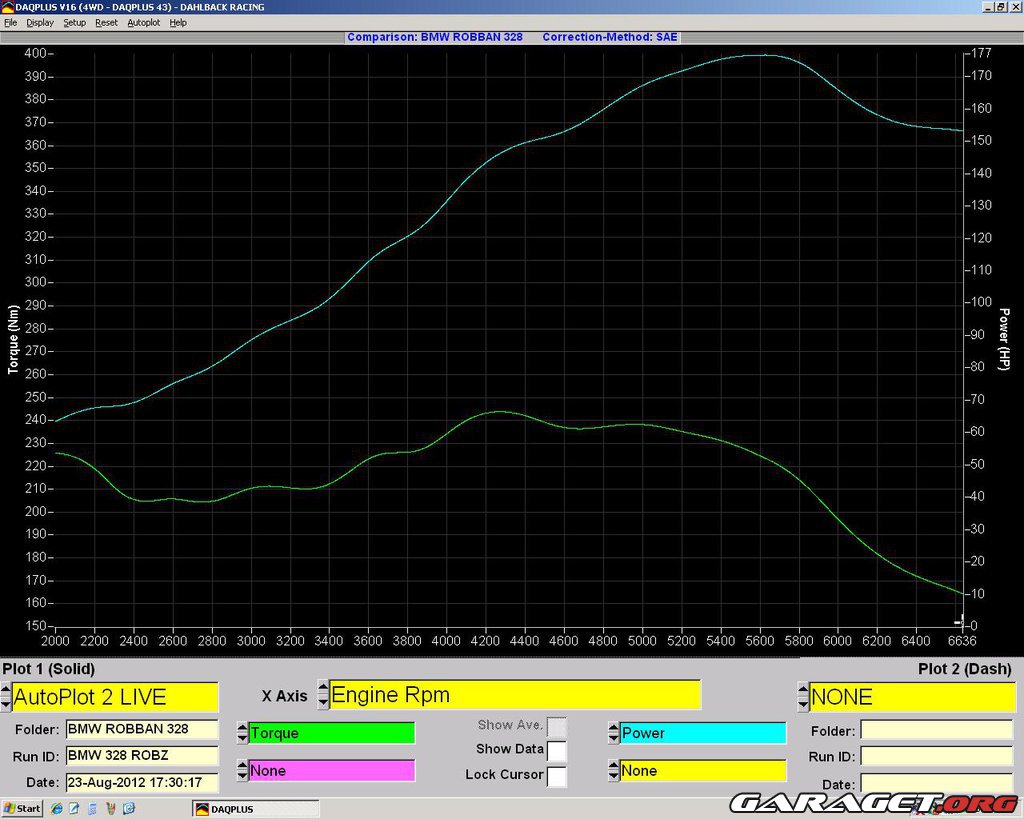The image size is (1024, 819).
Task: Click the 400 Nm top left axis label
Action: click(35, 53)
